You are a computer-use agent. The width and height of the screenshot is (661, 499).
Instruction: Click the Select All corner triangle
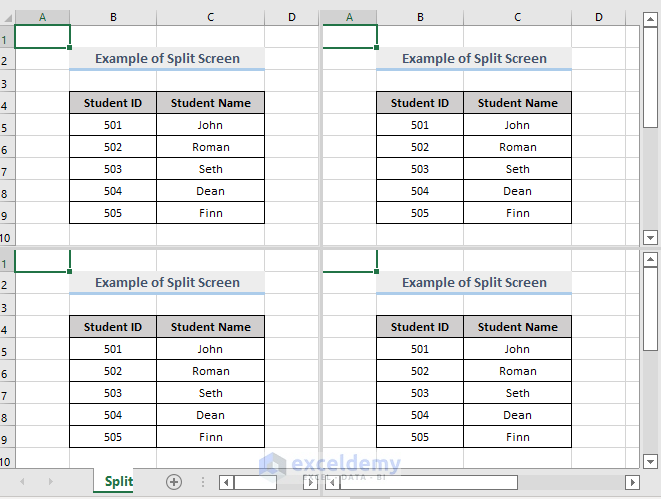[x=8, y=17]
